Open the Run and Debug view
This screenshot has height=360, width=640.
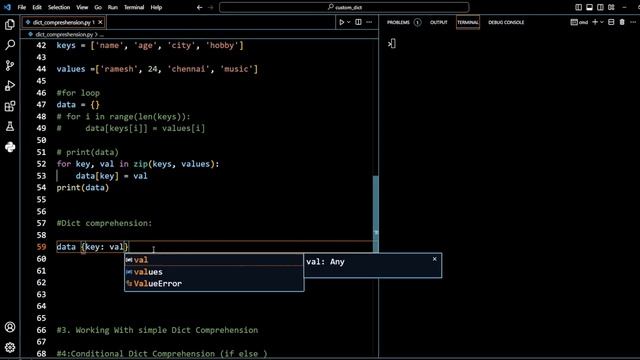(10, 86)
